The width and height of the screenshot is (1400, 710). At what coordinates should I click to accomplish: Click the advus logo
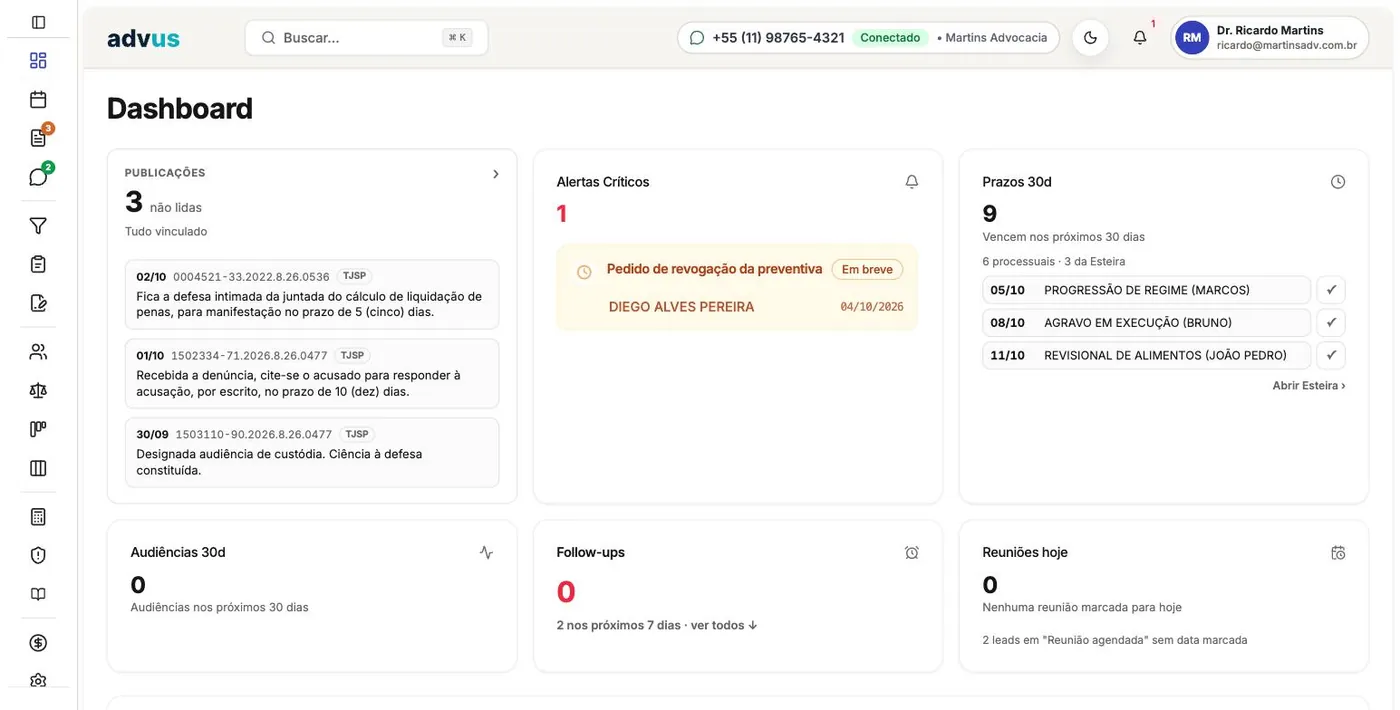point(143,38)
